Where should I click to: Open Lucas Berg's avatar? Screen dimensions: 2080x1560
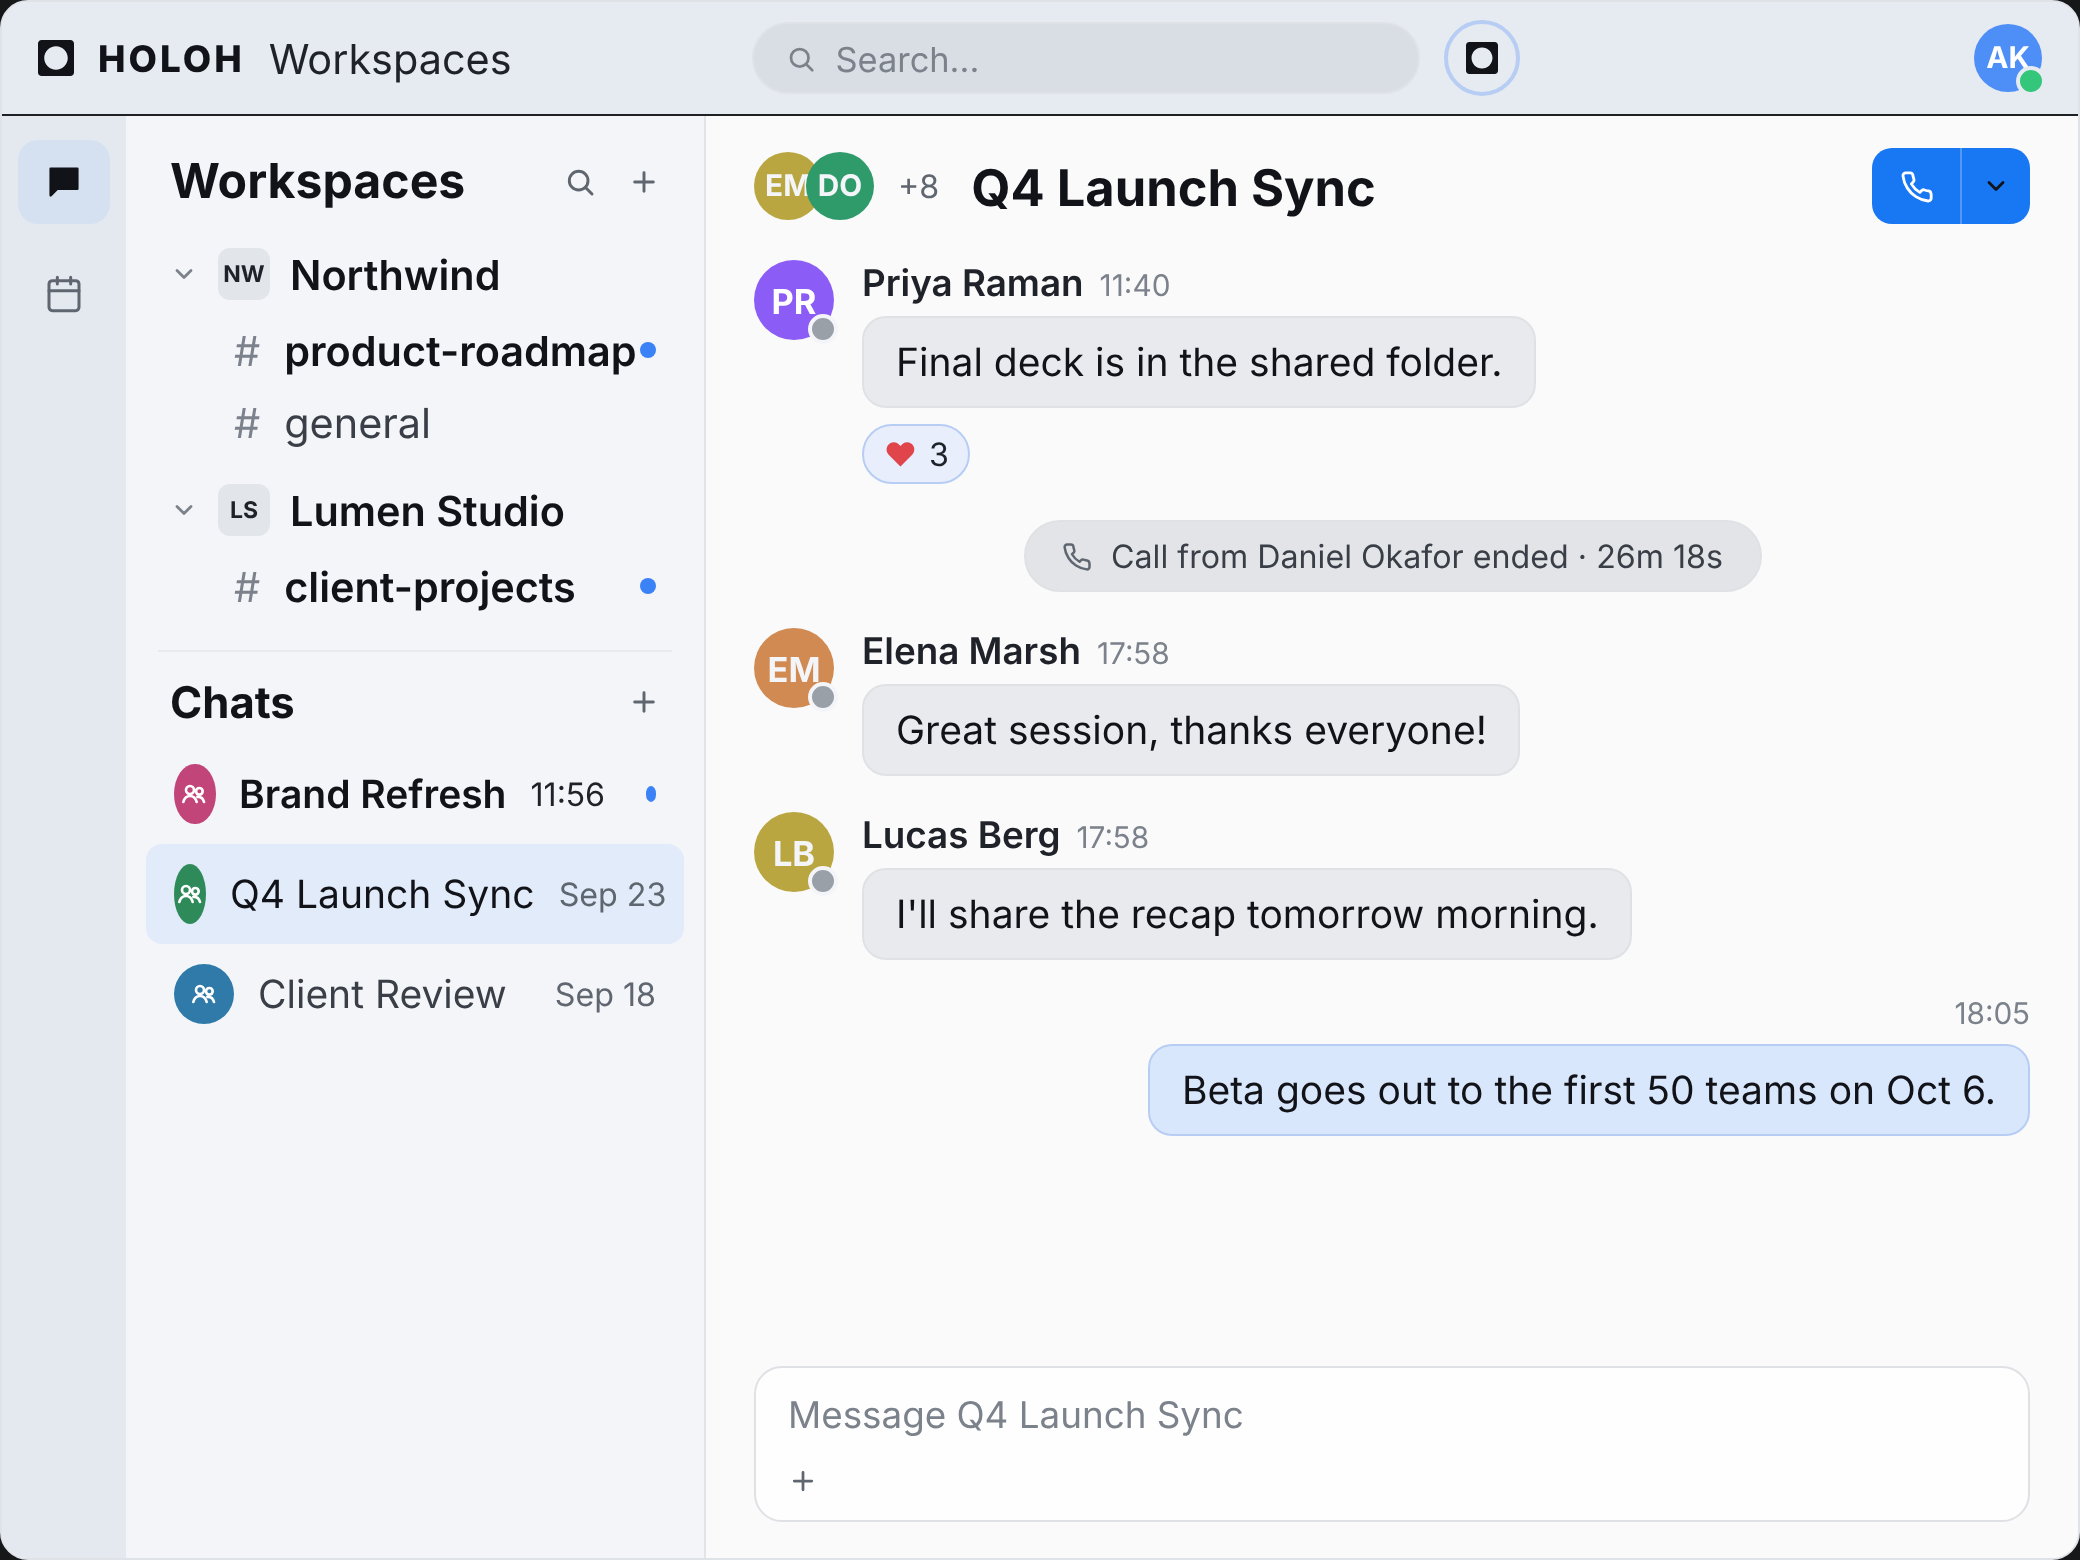click(x=794, y=852)
